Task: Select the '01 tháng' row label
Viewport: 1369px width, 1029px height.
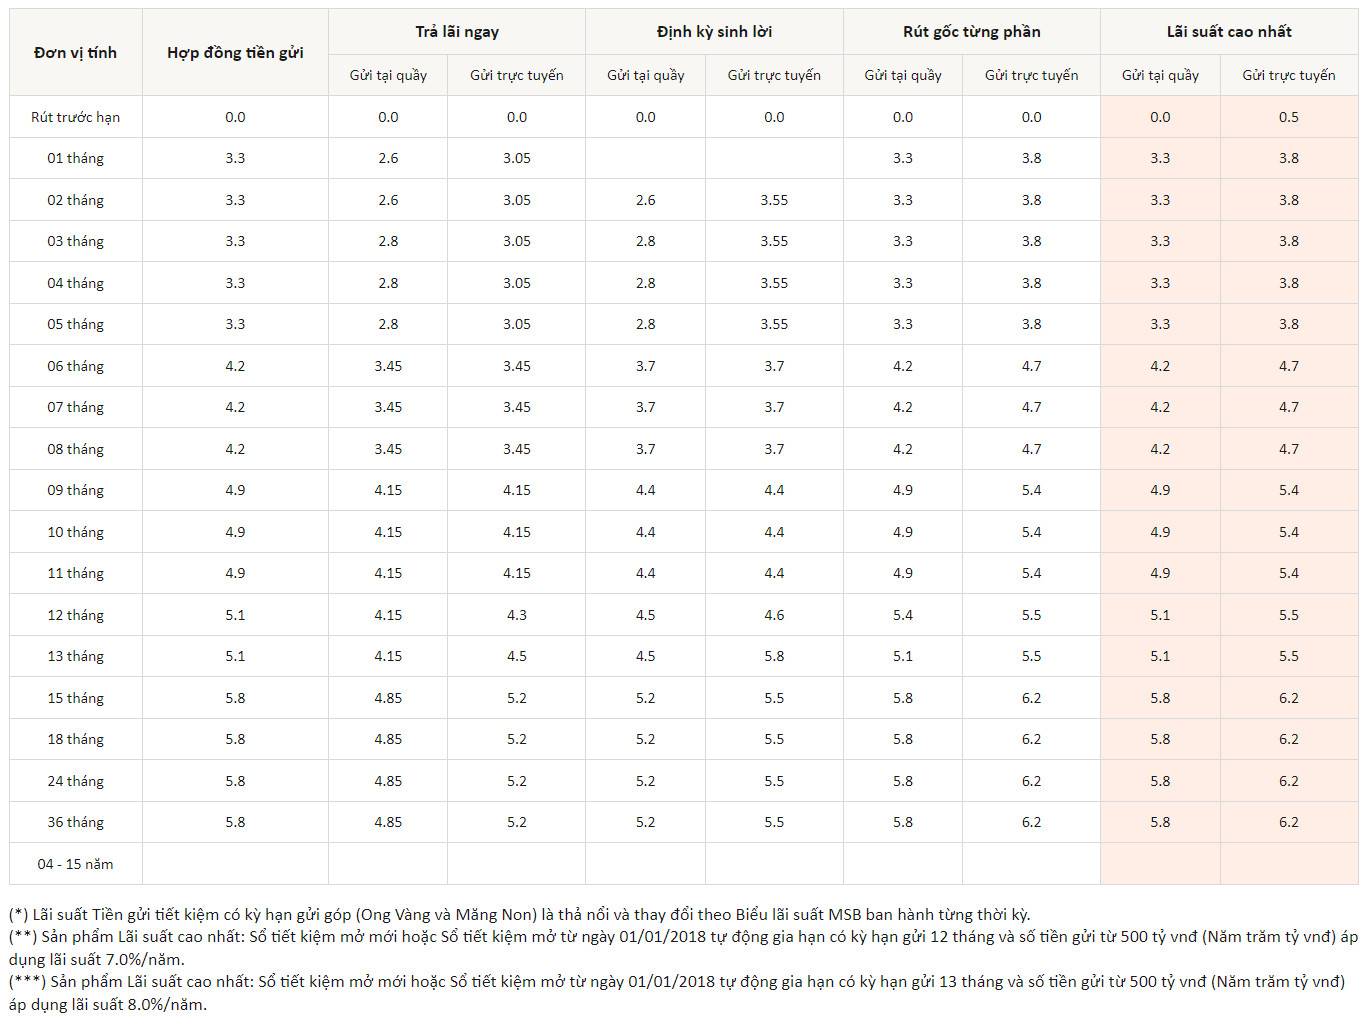Action: tap(75, 158)
